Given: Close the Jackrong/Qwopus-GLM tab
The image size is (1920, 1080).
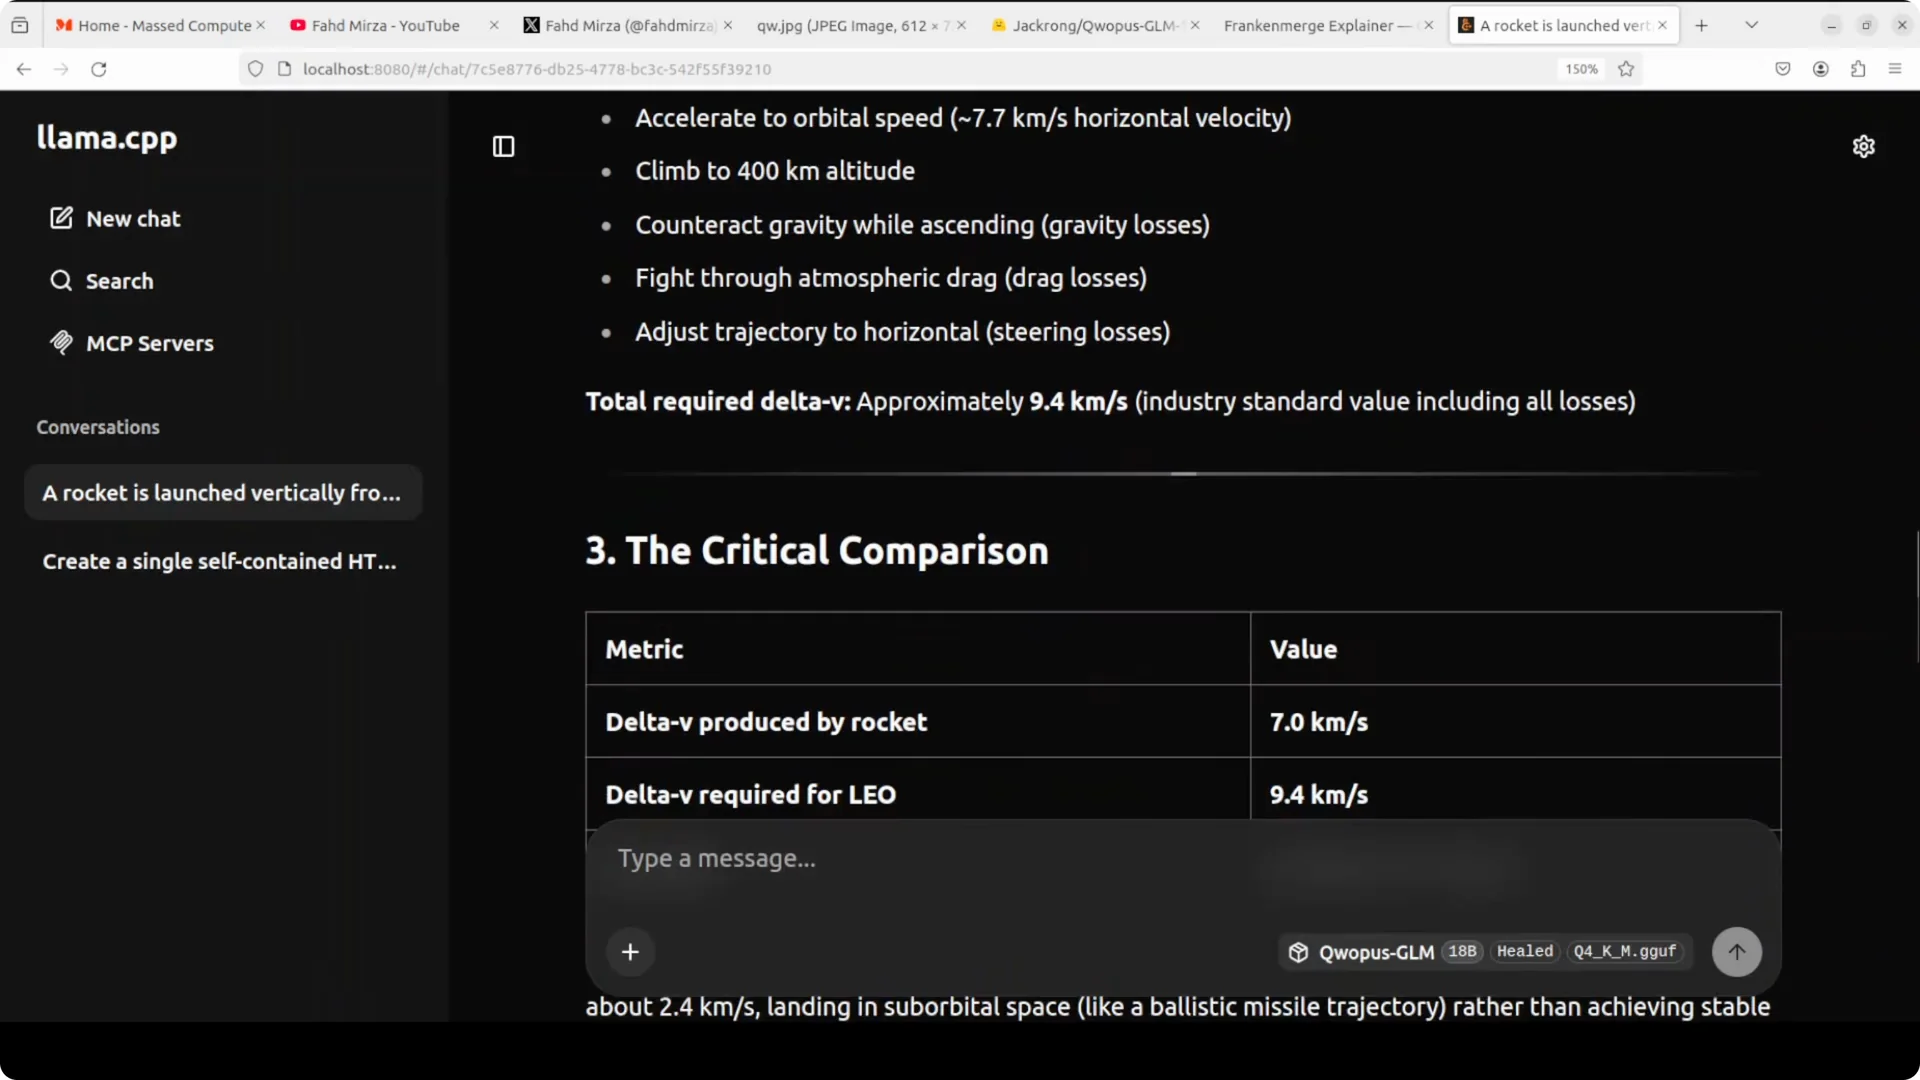Looking at the screenshot, I should (x=1194, y=25).
